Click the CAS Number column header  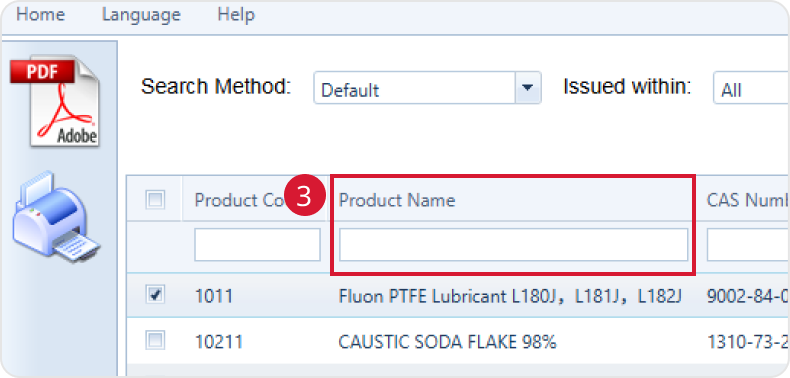click(x=748, y=200)
